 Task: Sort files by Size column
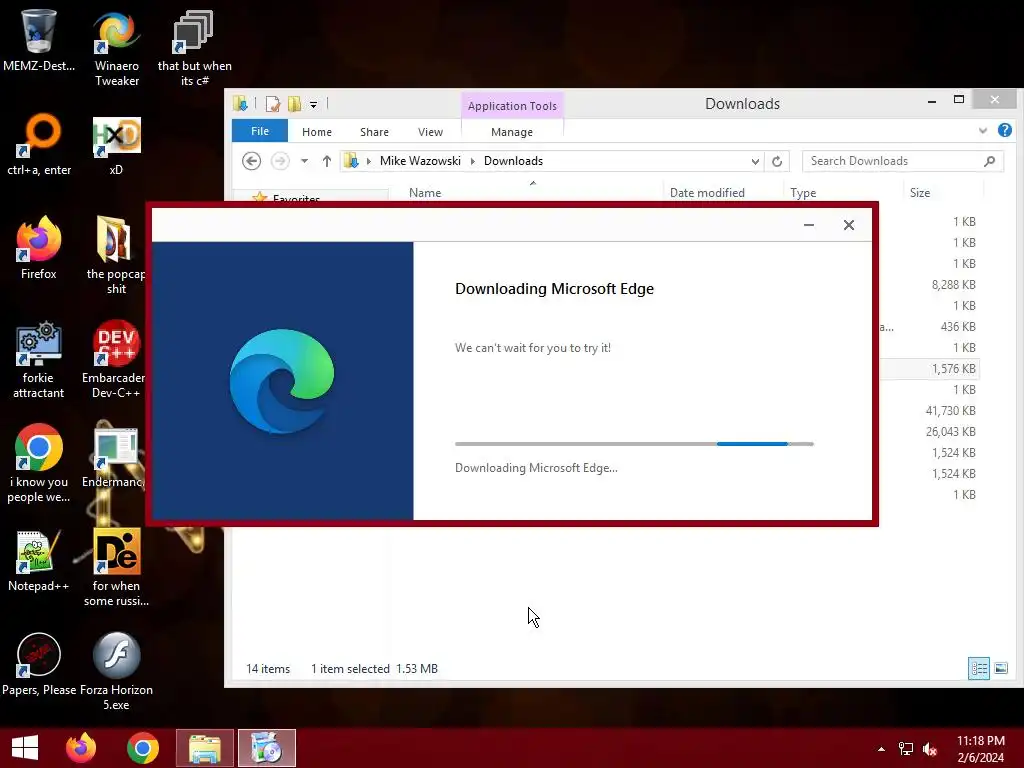(x=920, y=193)
